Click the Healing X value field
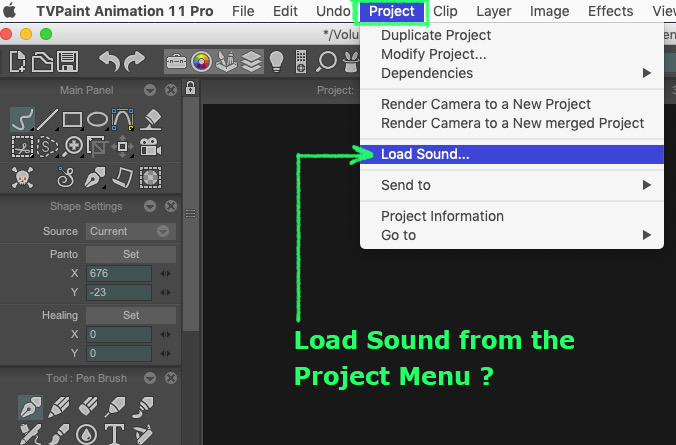Screen dimensions: 676x445 119,334
